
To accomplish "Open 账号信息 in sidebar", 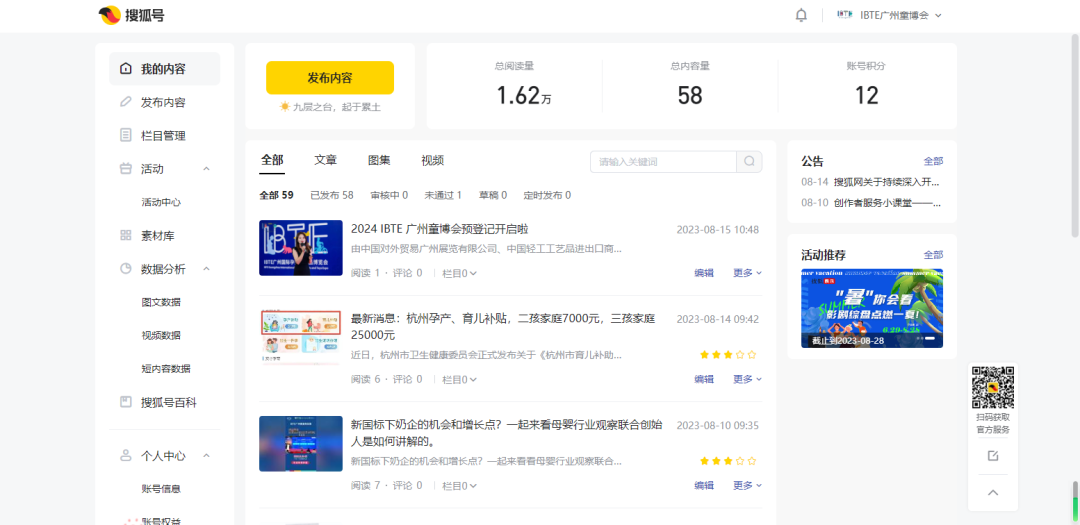I will (161, 488).
